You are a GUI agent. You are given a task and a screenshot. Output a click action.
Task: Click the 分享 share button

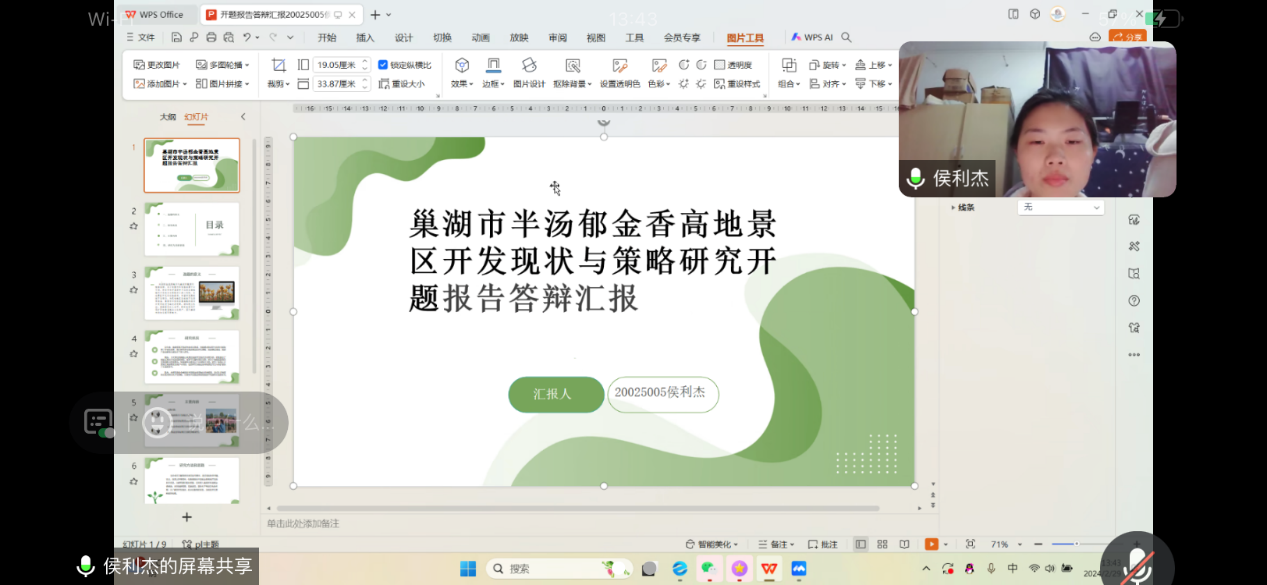point(1128,37)
